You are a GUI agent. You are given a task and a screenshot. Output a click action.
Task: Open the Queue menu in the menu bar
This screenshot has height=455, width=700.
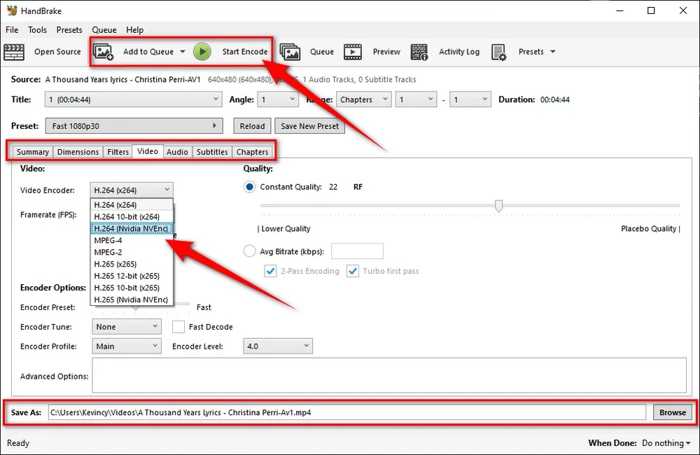point(104,30)
